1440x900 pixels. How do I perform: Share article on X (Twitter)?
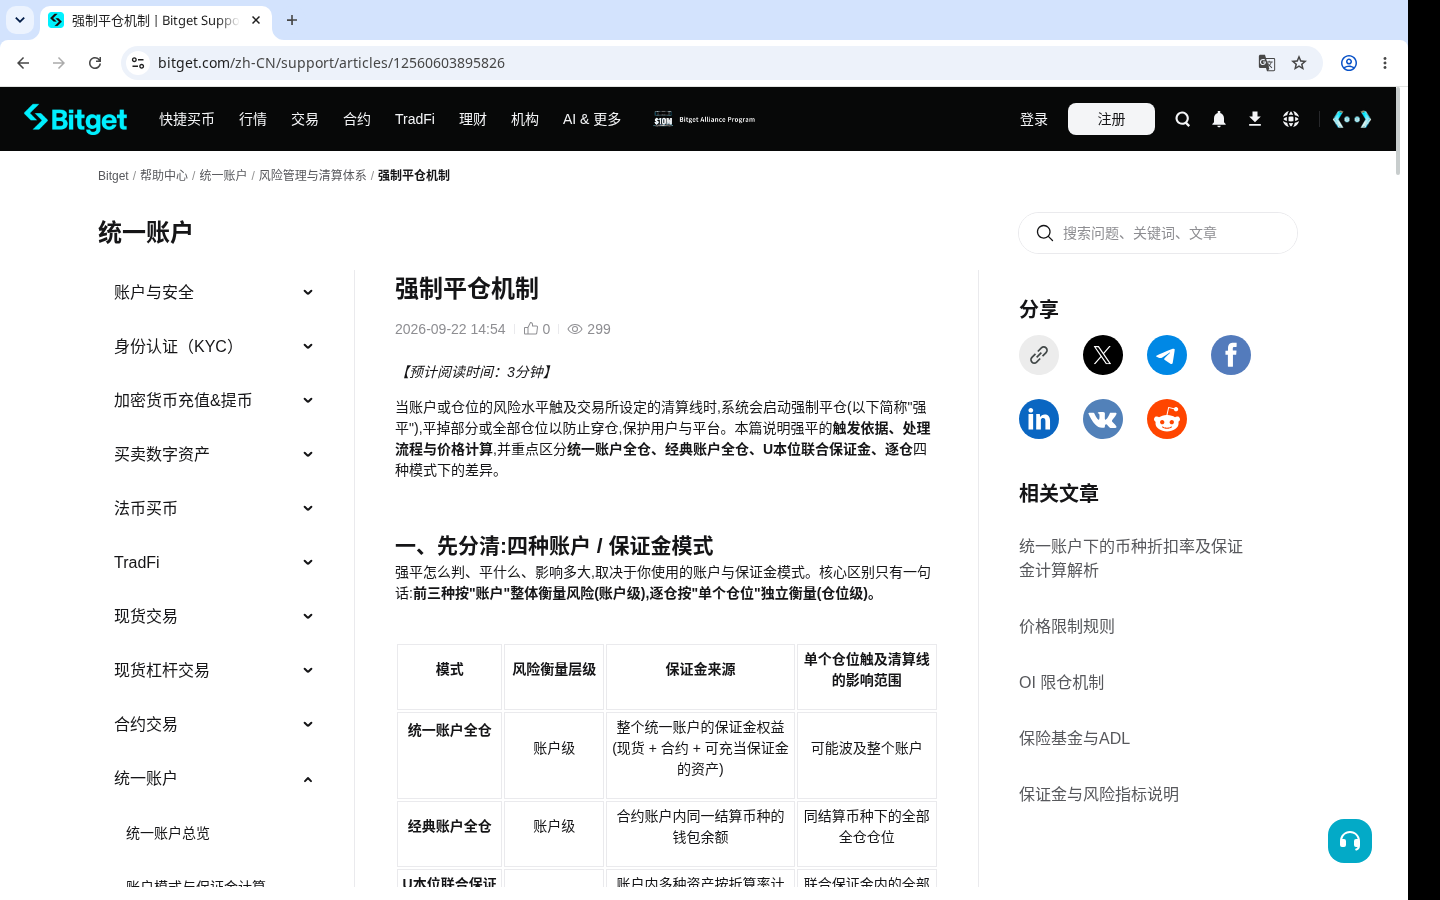(x=1103, y=355)
